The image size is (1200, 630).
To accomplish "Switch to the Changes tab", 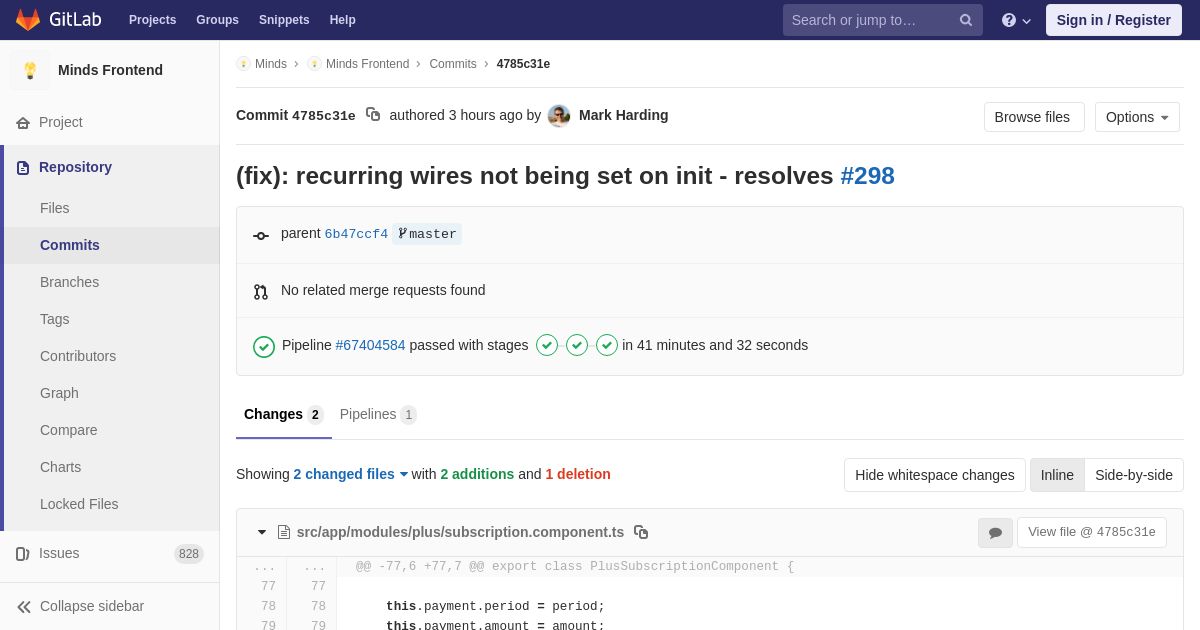I will (284, 415).
